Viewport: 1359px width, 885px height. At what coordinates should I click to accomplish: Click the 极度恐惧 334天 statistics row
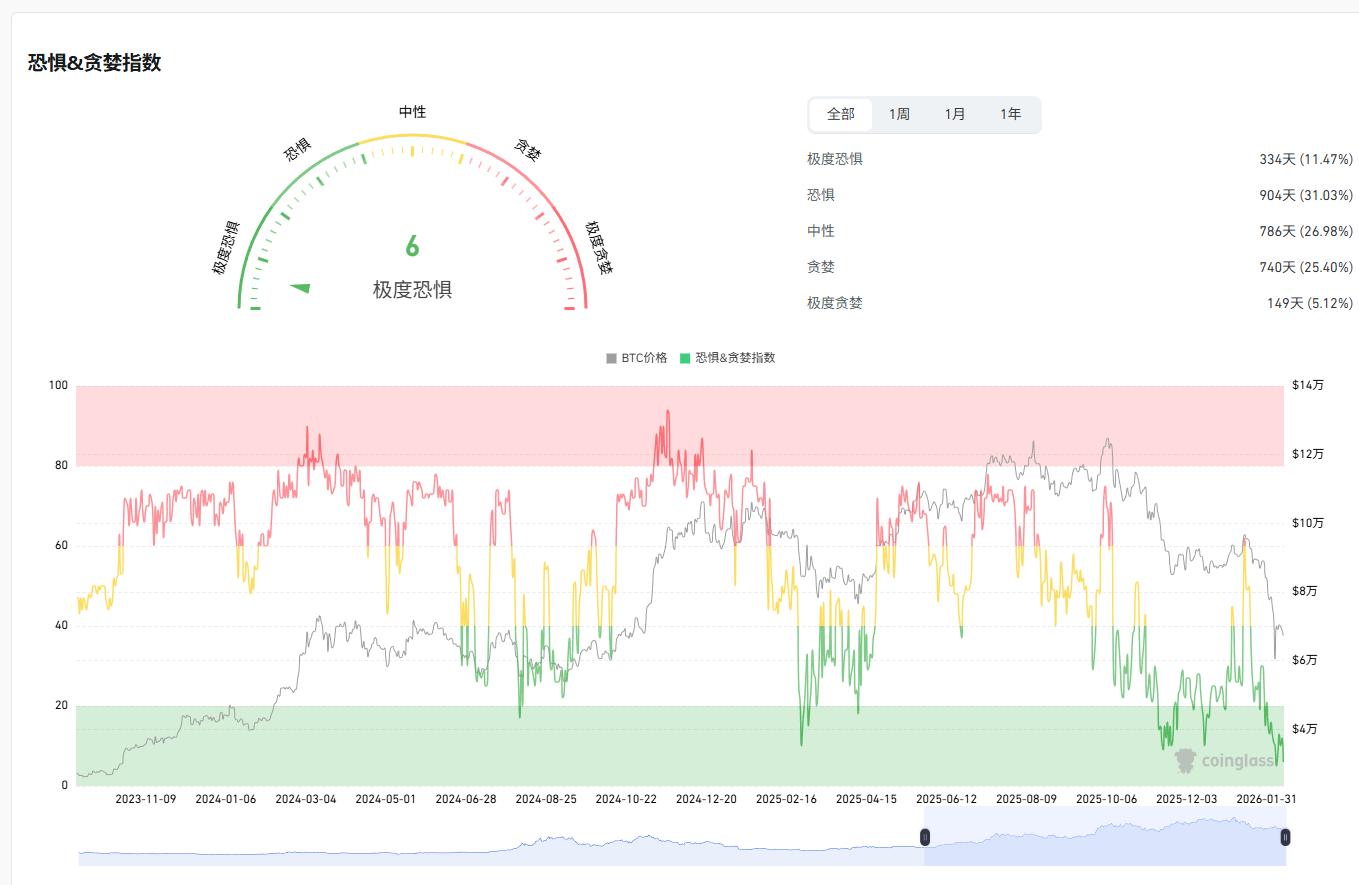1079,159
